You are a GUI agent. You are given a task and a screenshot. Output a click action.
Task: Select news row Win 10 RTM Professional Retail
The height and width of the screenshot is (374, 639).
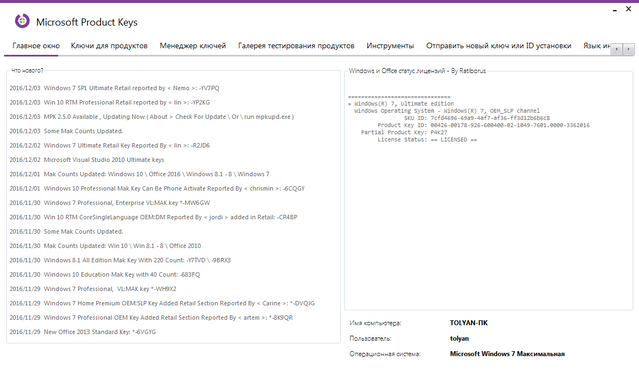coord(110,102)
